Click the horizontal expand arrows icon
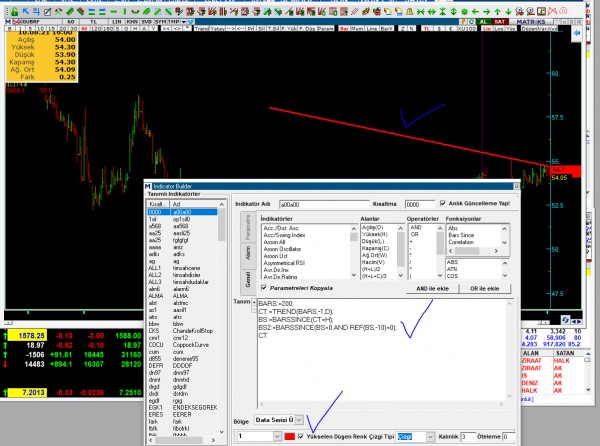 432,11
